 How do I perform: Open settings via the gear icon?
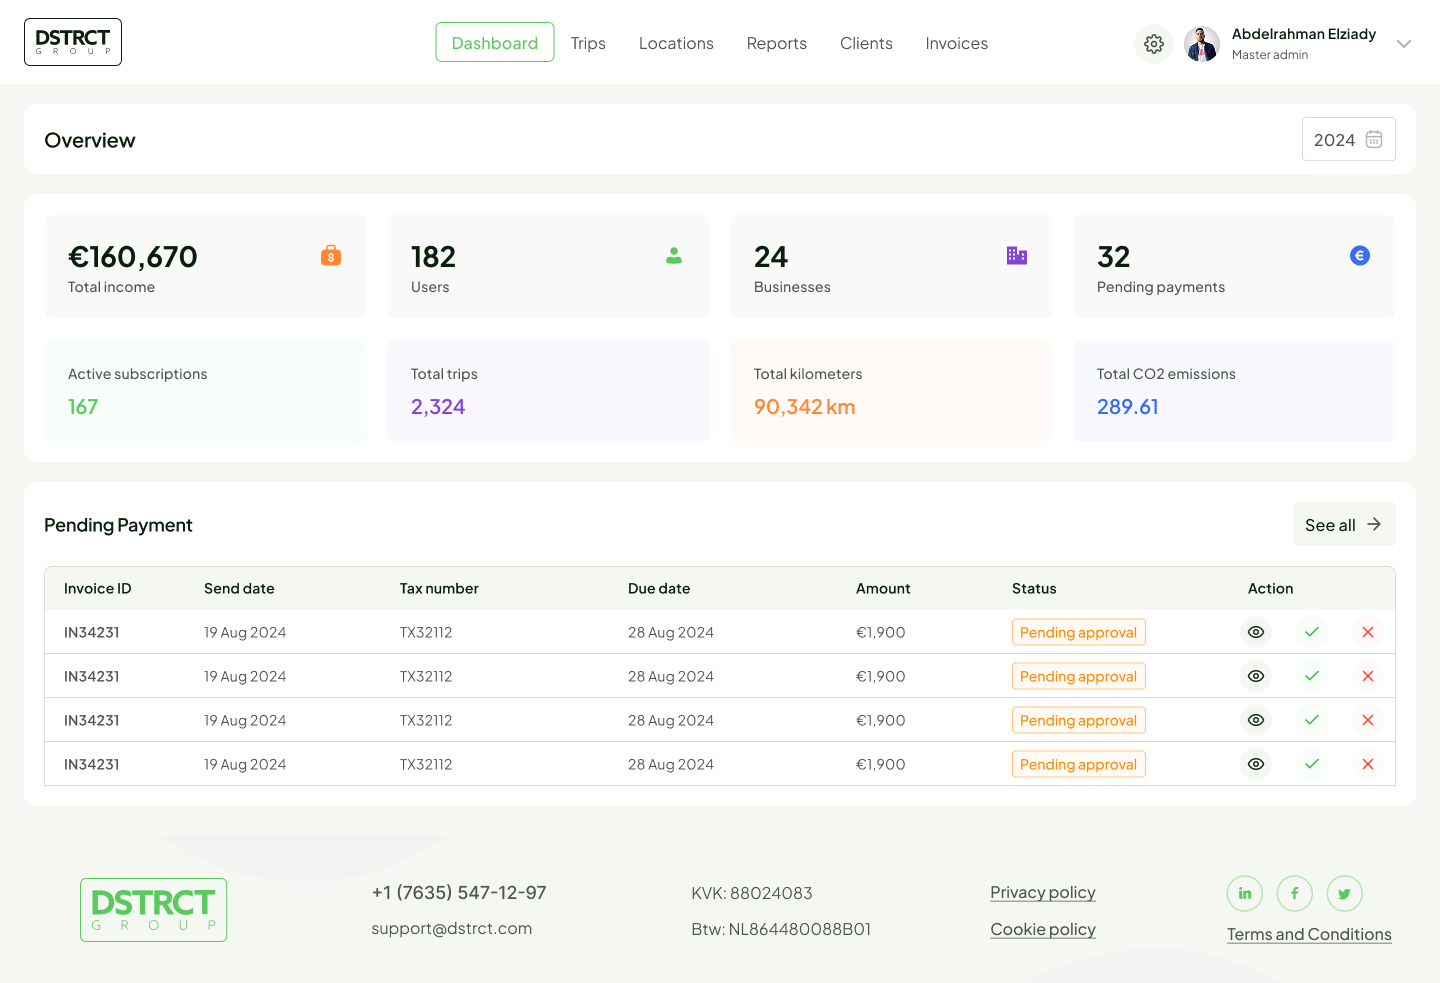click(x=1153, y=44)
